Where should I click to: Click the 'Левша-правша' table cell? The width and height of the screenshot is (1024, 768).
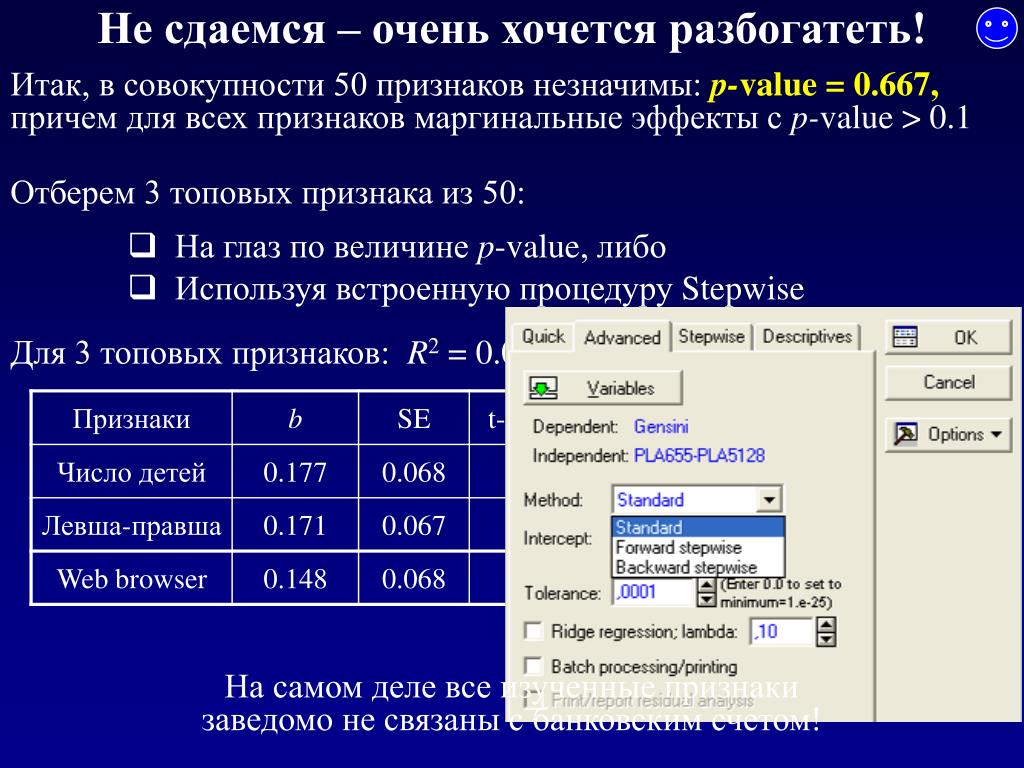coord(132,525)
